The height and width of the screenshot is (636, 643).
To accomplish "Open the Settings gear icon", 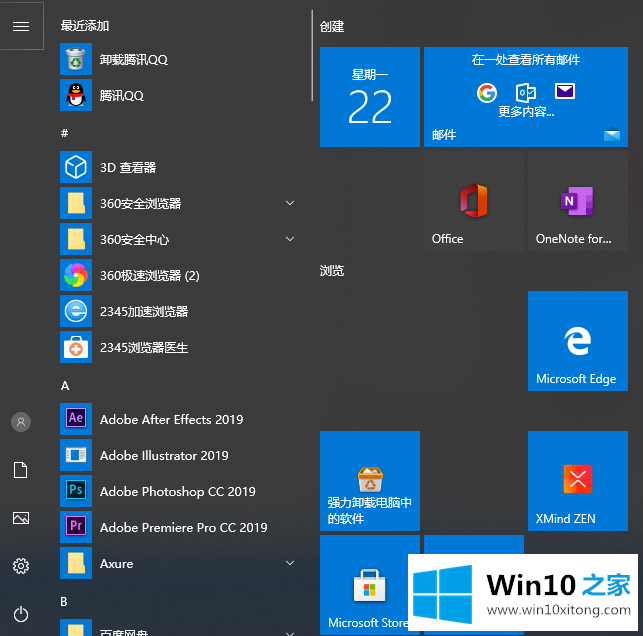I will tap(21, 566).
